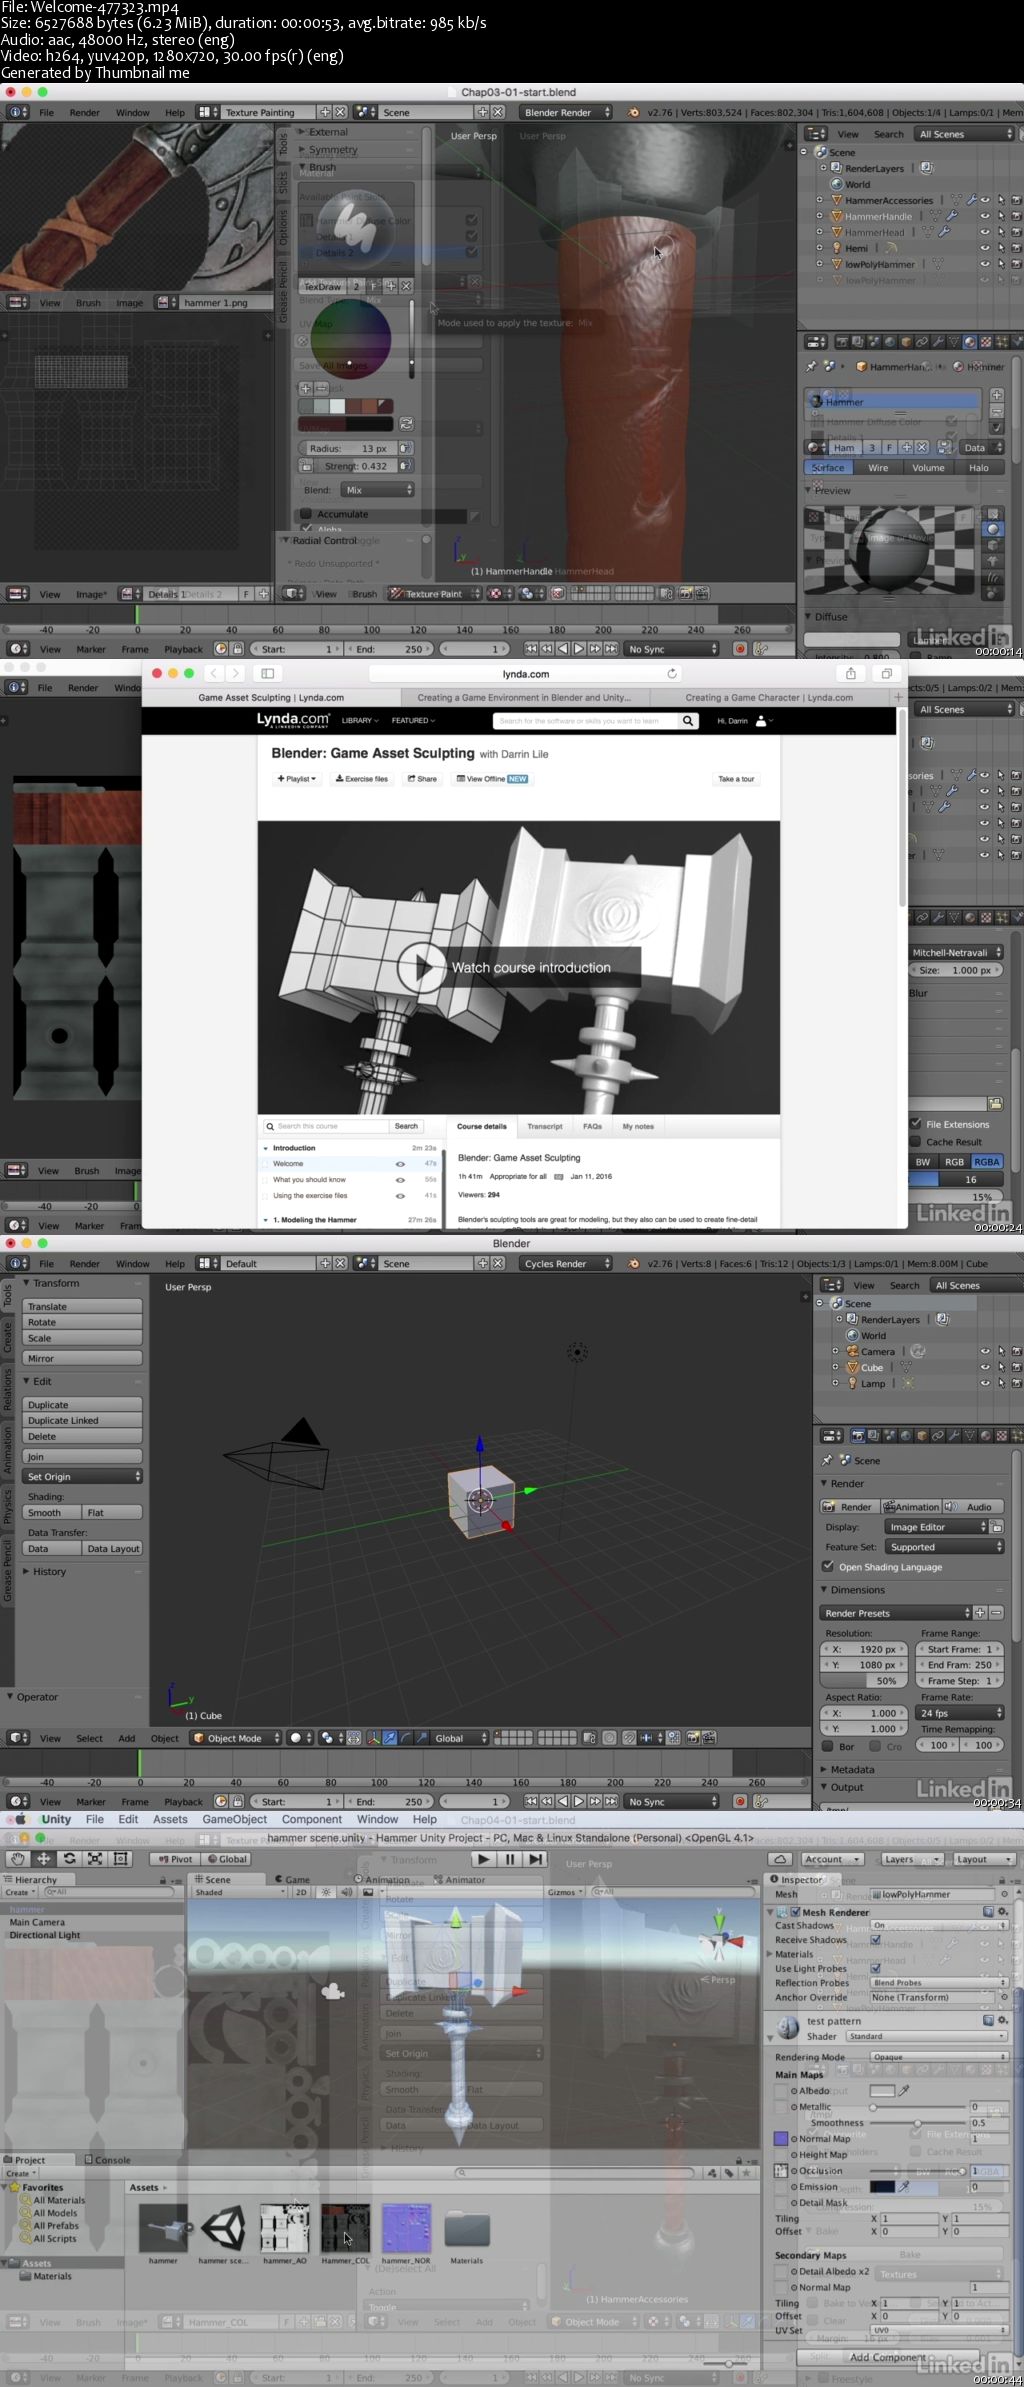Viewport: 1024px width, 2387px height.
Task: Click the play icon on course video
Action: pos(420,967)
